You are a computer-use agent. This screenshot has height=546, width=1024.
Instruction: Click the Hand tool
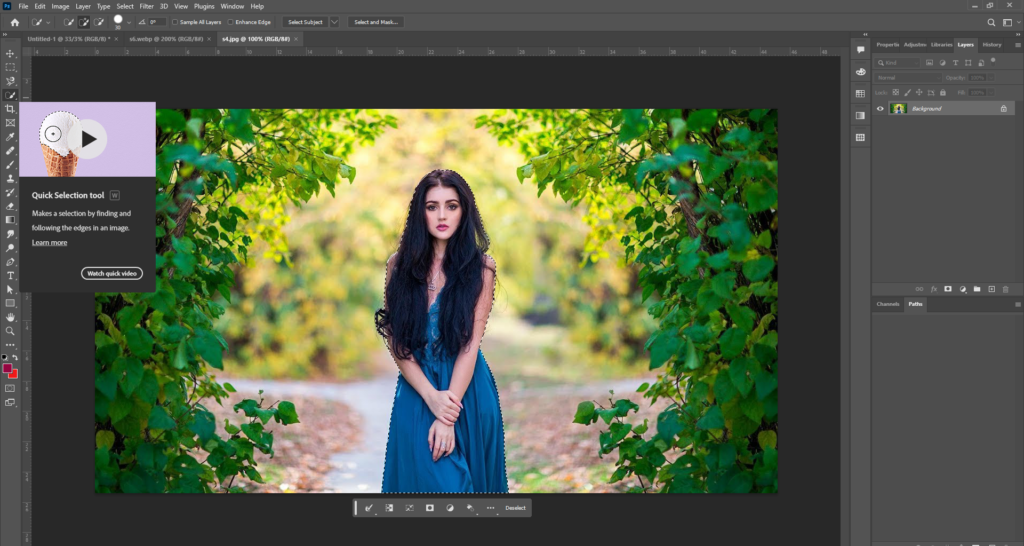[10, 317]
